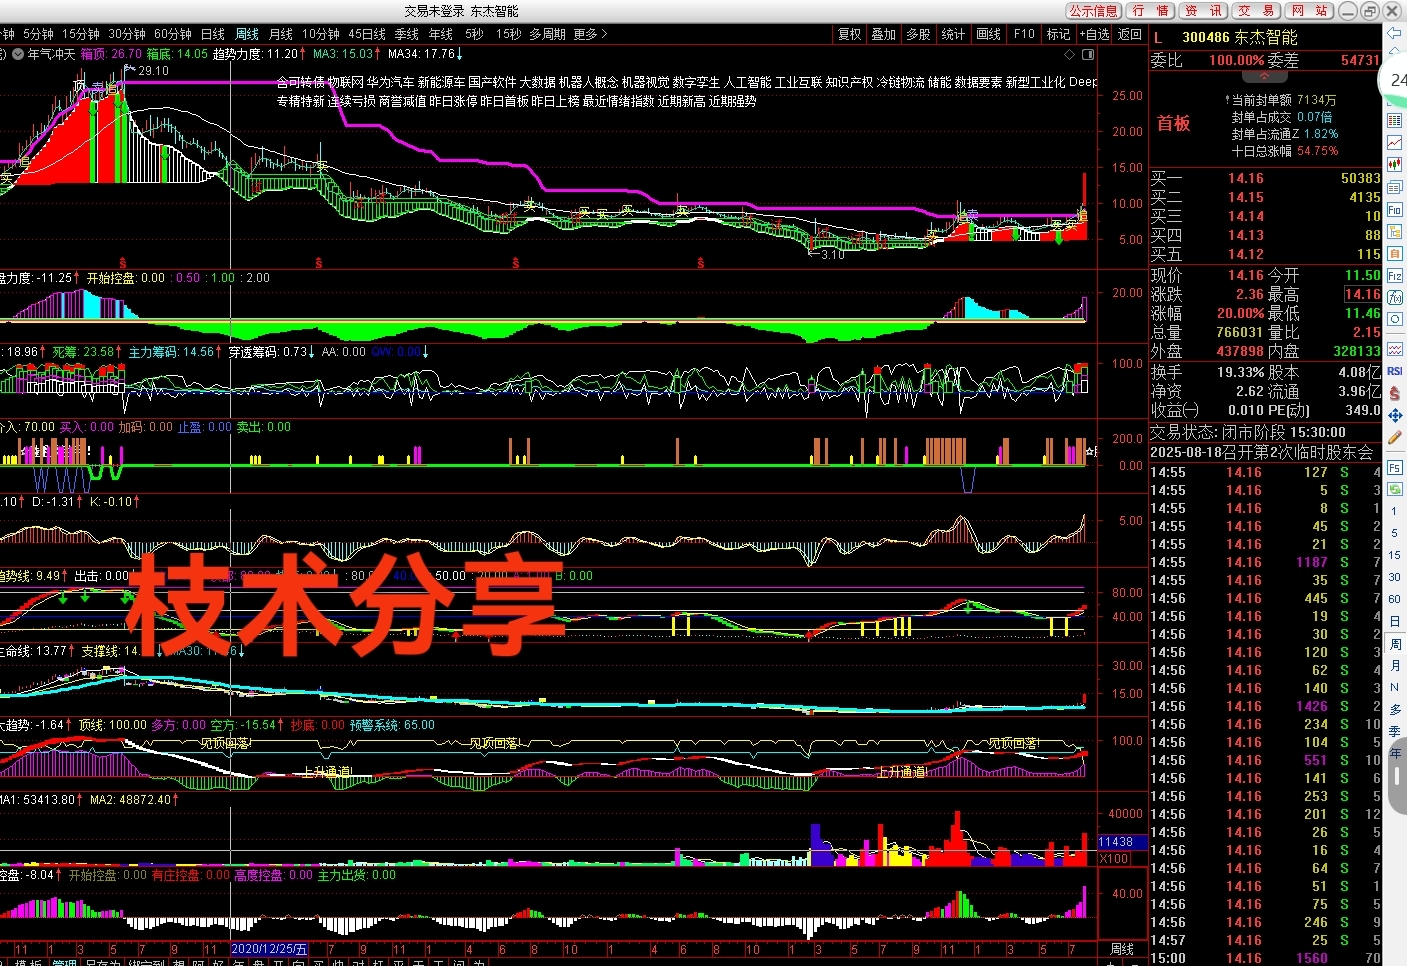Switch to 周线 weekly tab
1407x966 pixels.
247,34
